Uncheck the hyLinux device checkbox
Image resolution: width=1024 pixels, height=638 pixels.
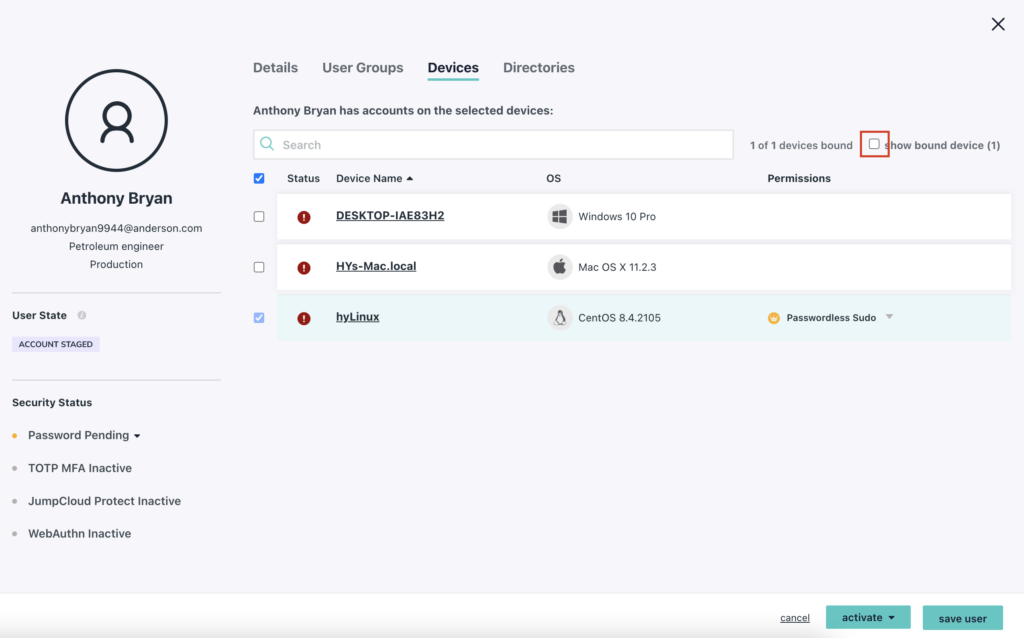[259, 318]
